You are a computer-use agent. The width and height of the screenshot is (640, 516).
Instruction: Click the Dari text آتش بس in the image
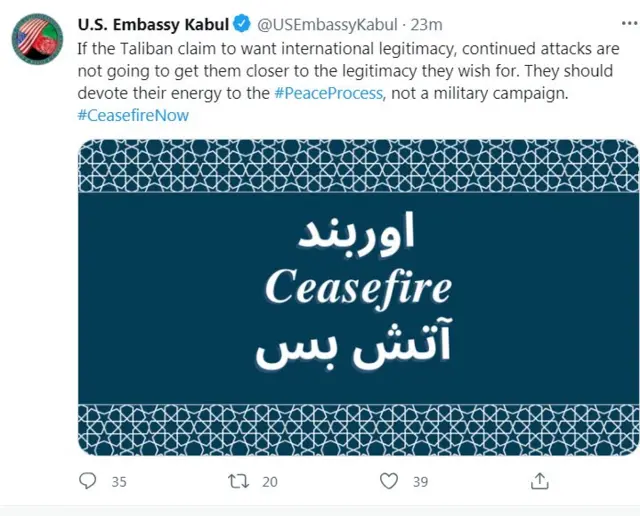click(356, 347)
